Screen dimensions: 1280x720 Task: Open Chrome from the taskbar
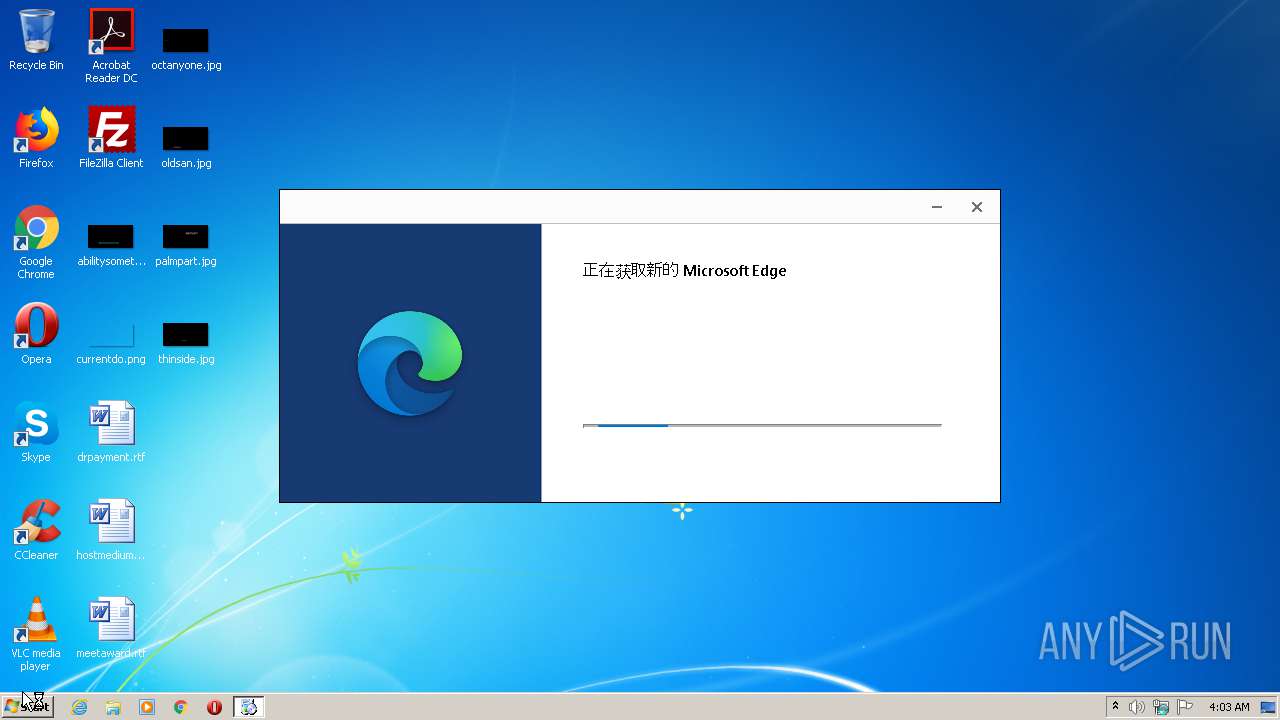coord(181,707)
